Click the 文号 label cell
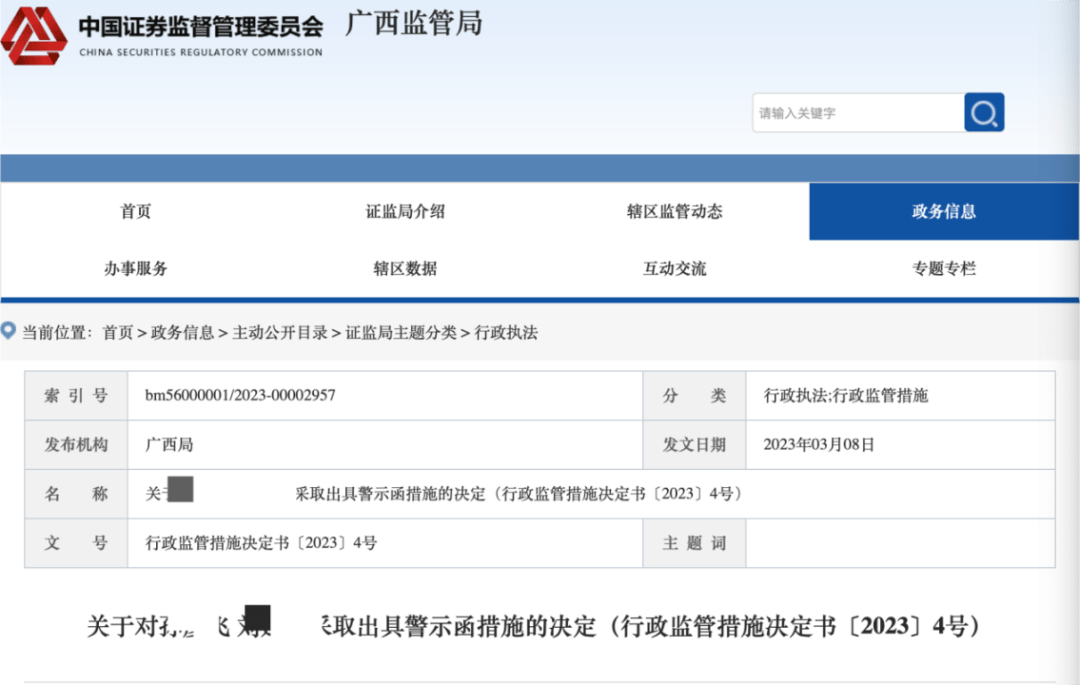Image resolution: width=1080 pixels, height=685 pixels. click(x=76, y=543)
